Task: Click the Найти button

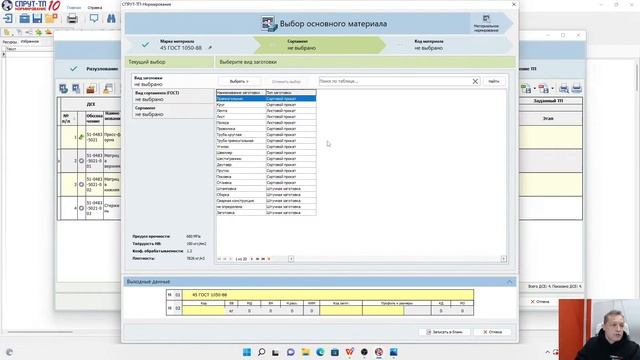Action: pyautogui.click(x=493, y=81)
